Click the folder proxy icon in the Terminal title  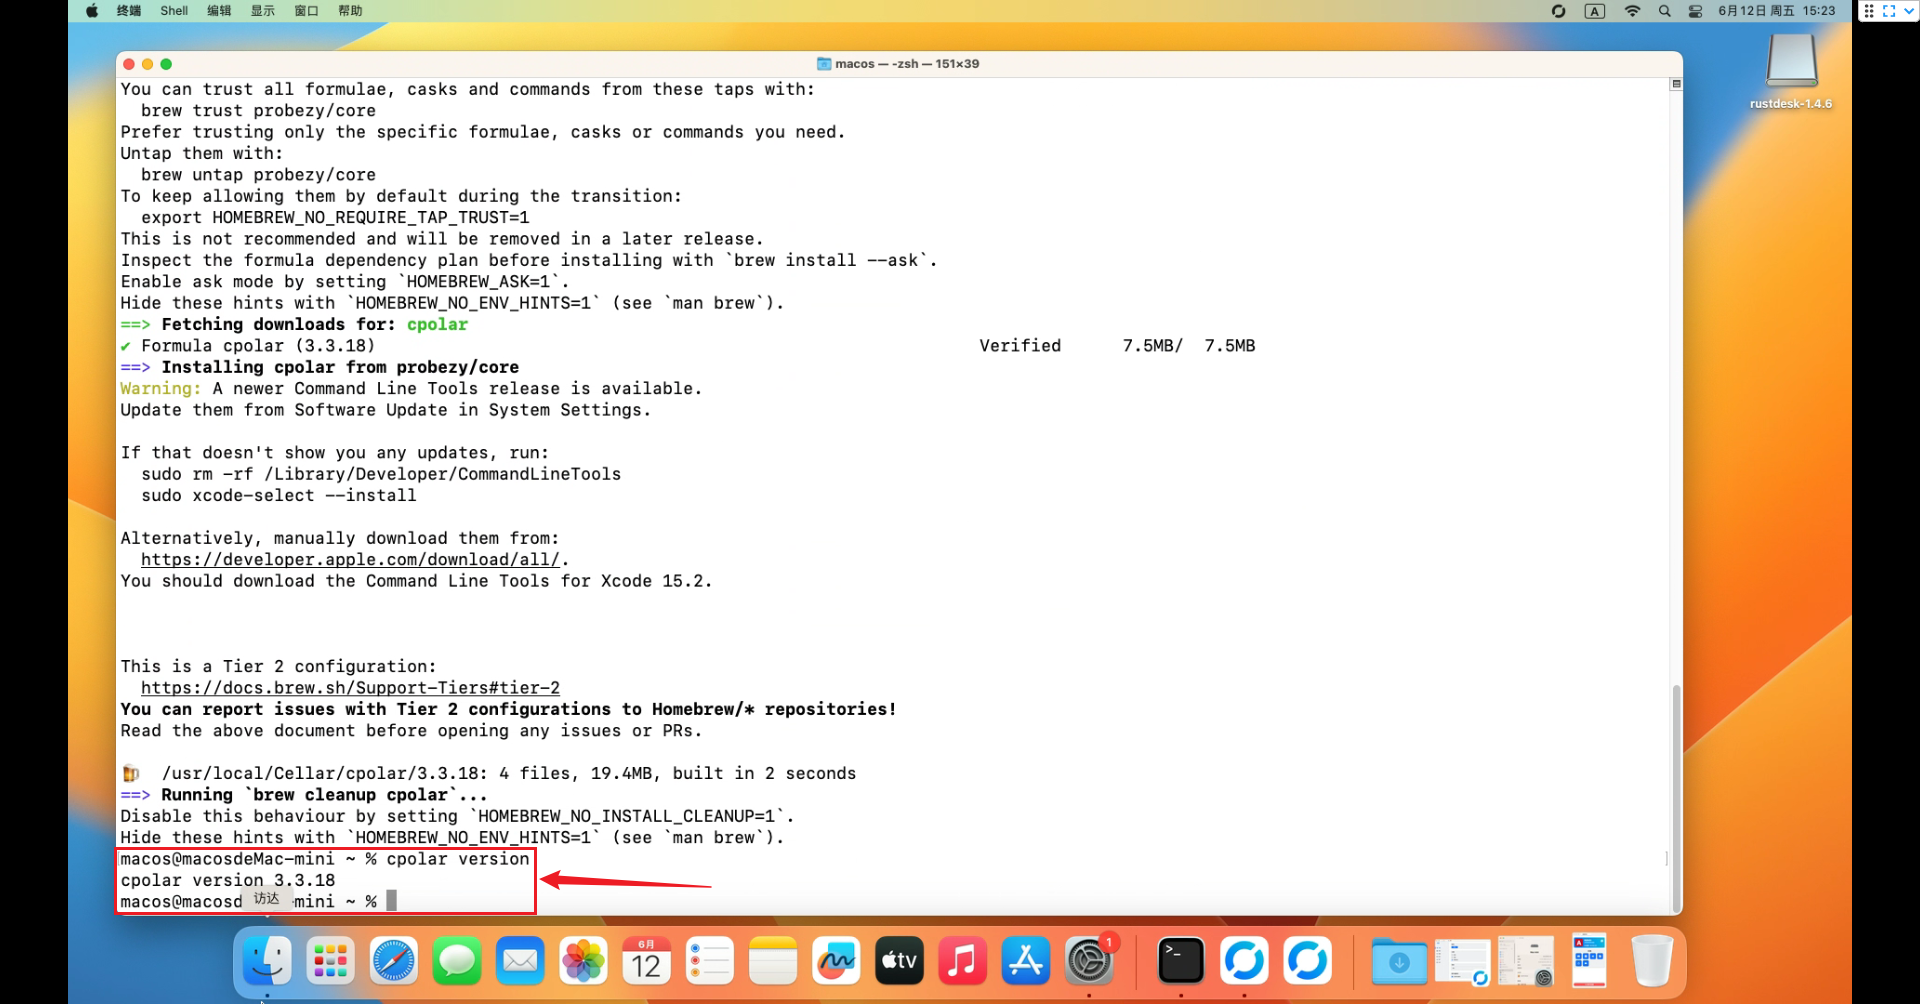pyautogui.click(x=824, y=64)
